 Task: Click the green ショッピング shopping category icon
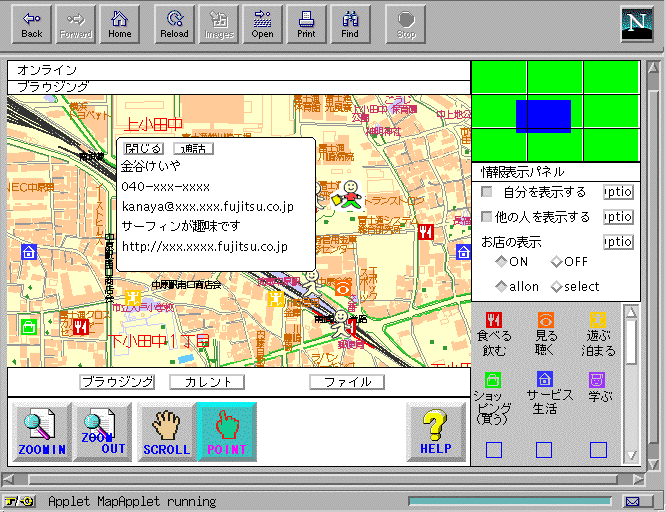(x=493, y=380)
